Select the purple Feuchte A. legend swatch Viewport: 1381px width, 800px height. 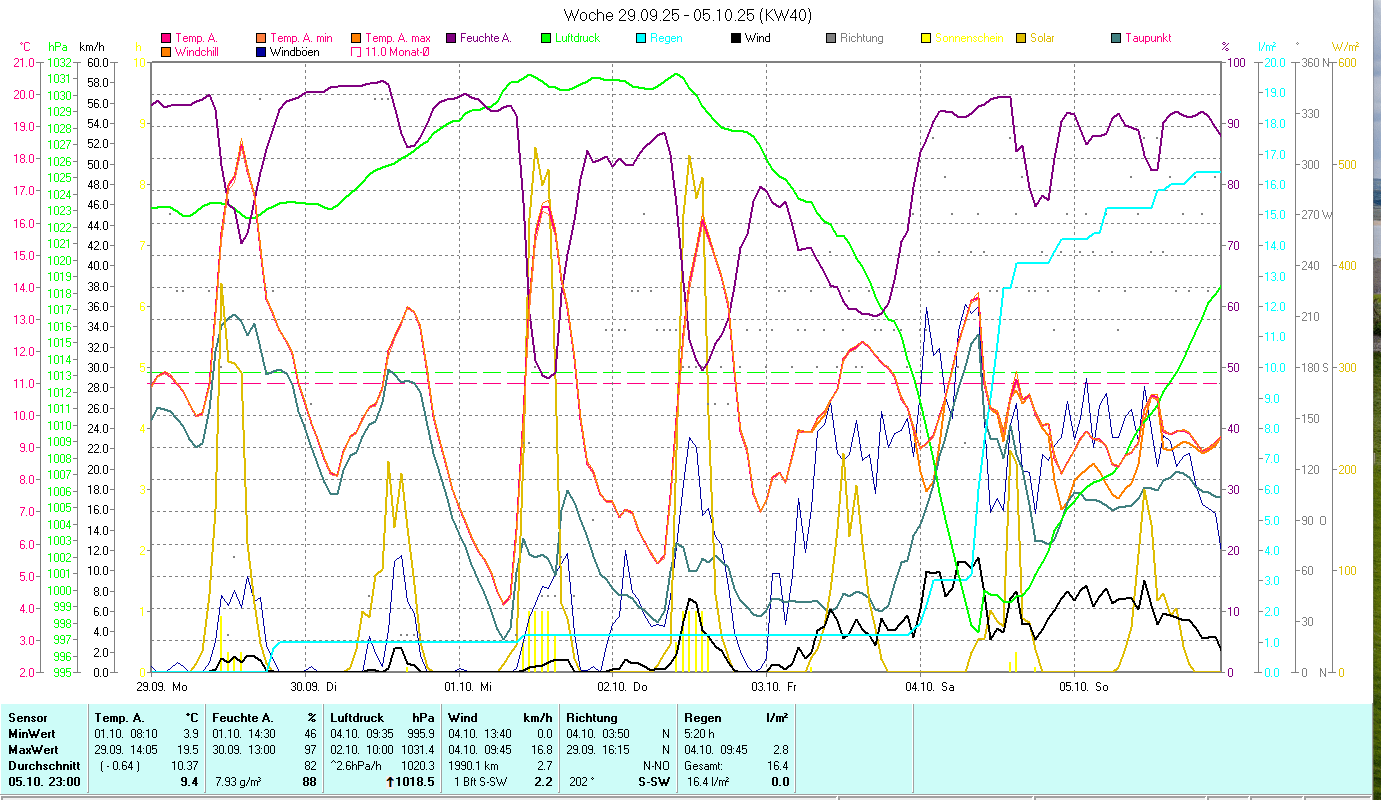451,38
